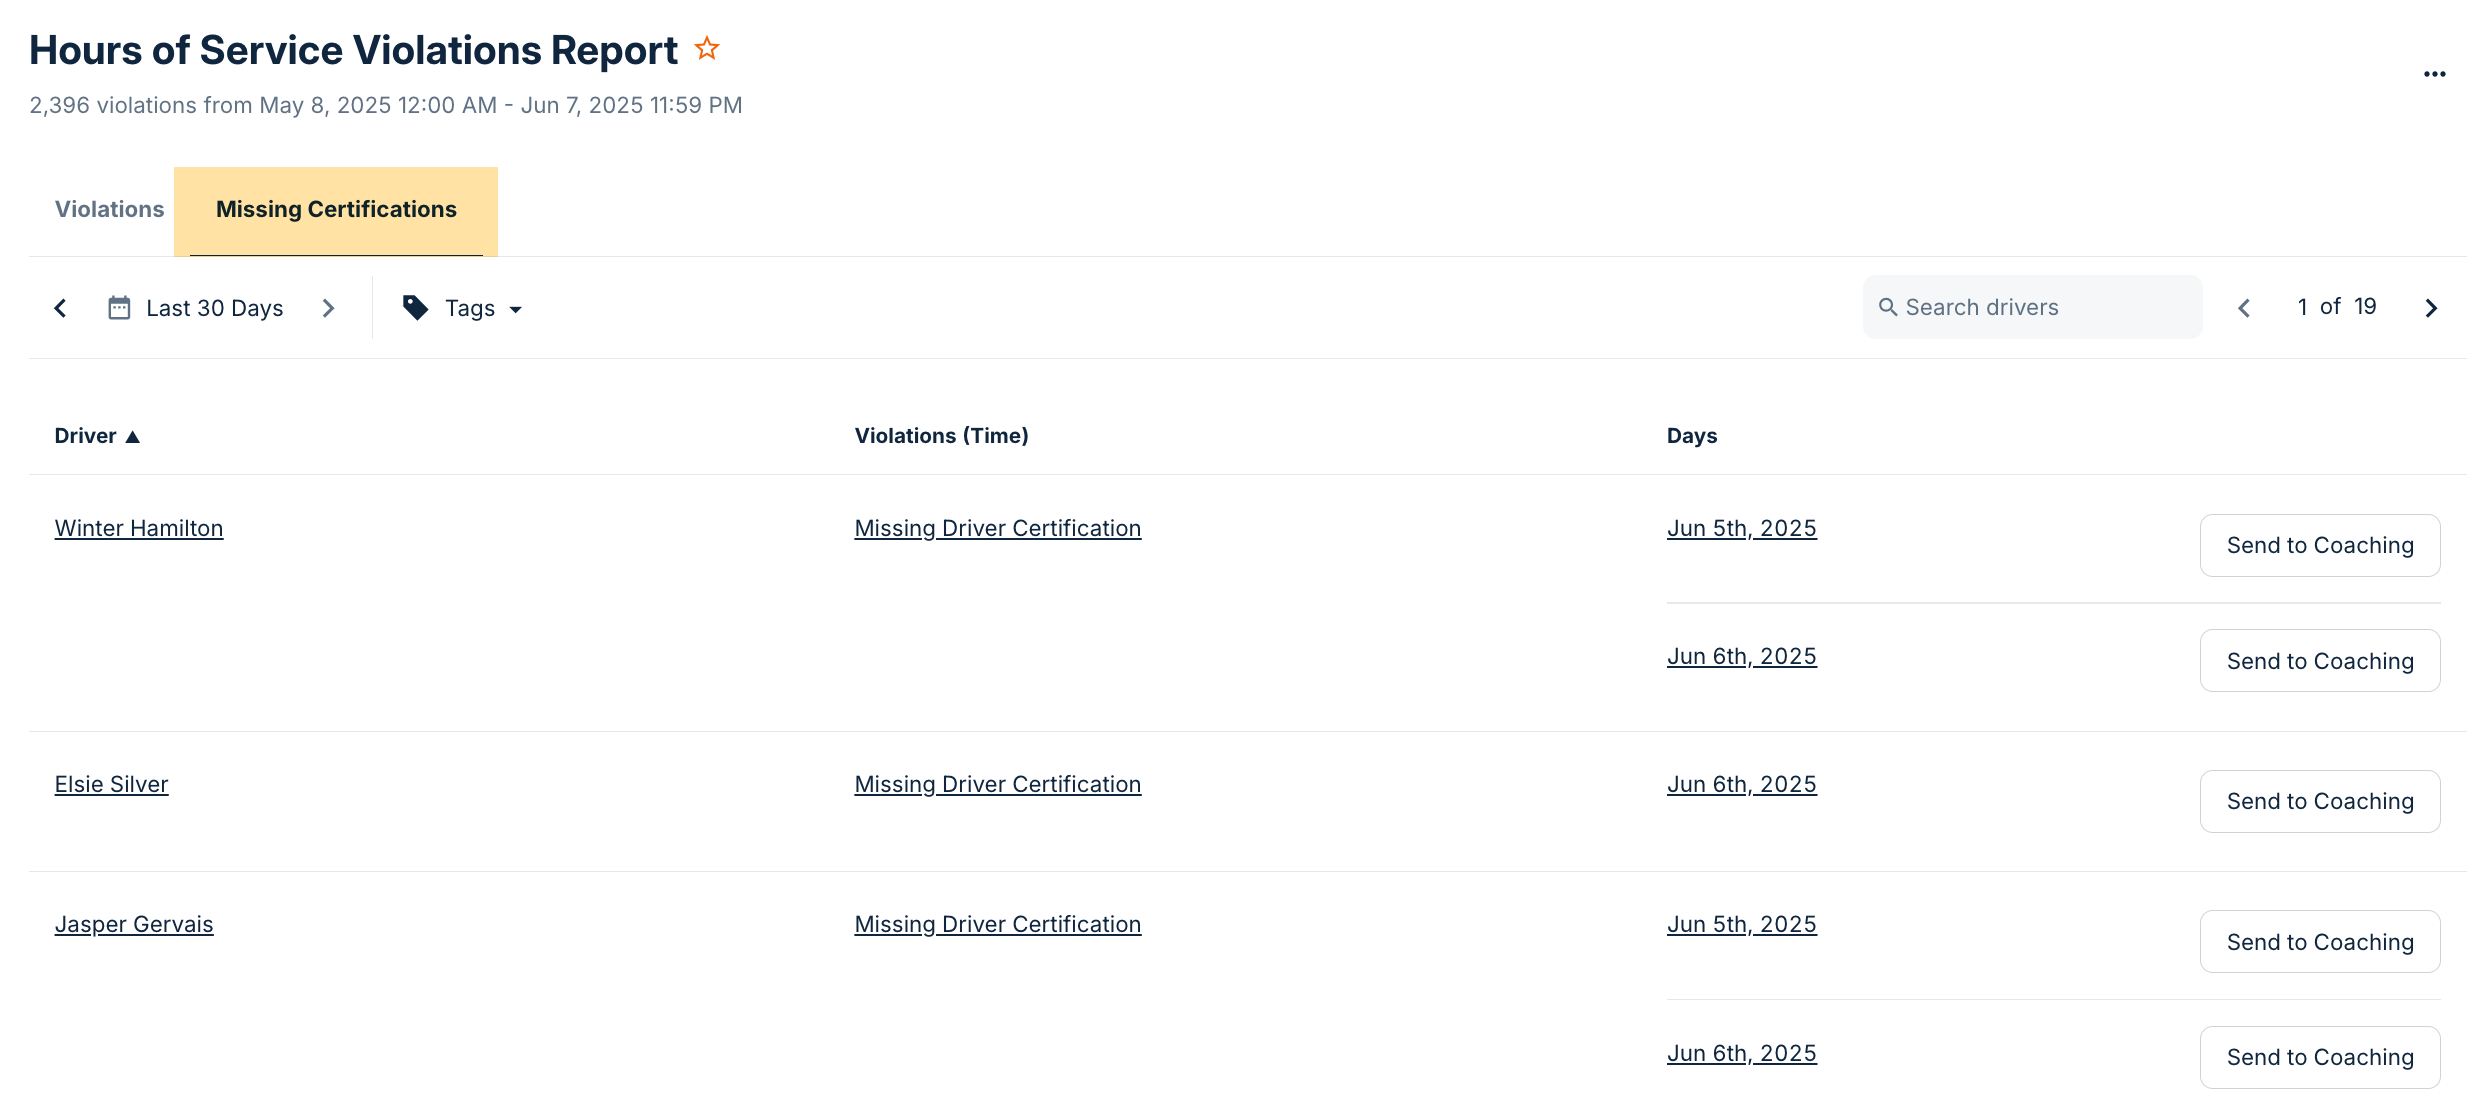Image resolution: width=2486 pixels, height=1116 pixels.
Task: Send Winter Hamilton's Jun 5th violation to coaching
Action: [2320, 545]
